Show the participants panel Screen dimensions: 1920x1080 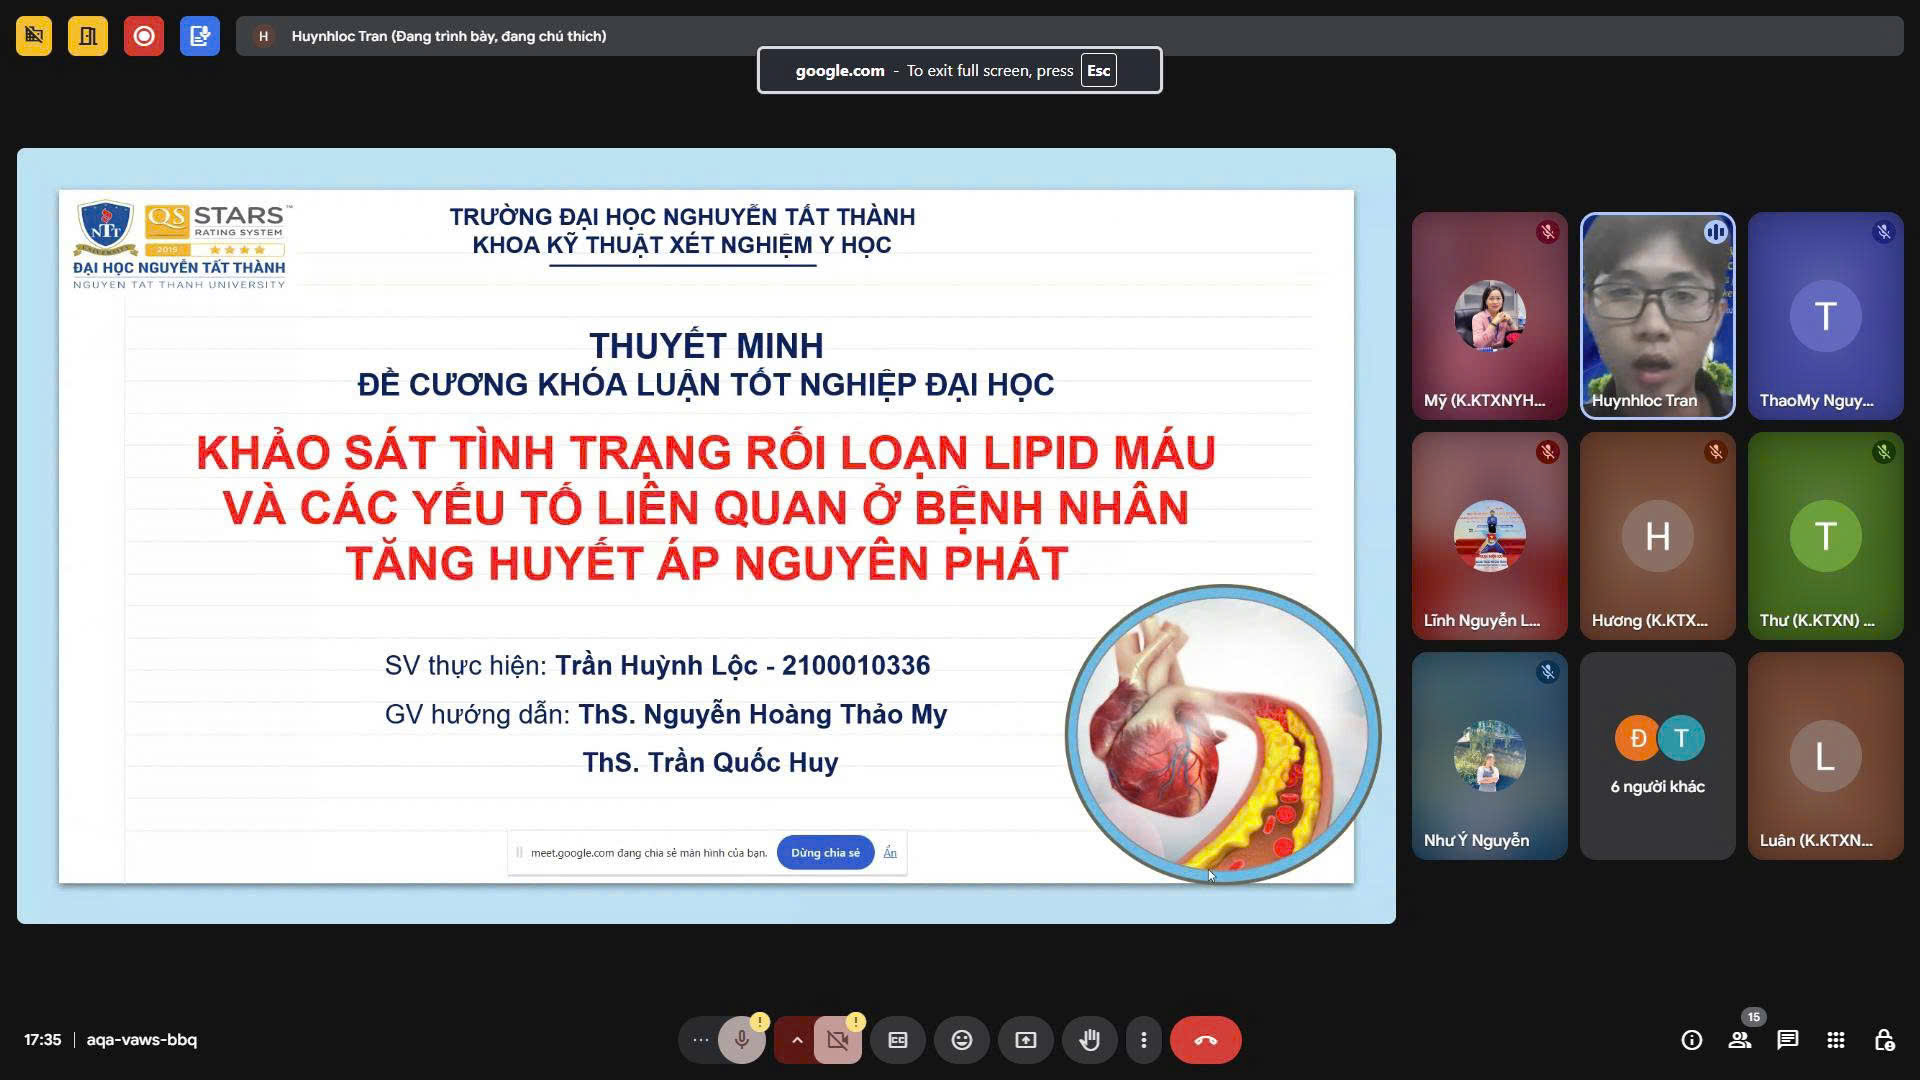point(1740,1040)
